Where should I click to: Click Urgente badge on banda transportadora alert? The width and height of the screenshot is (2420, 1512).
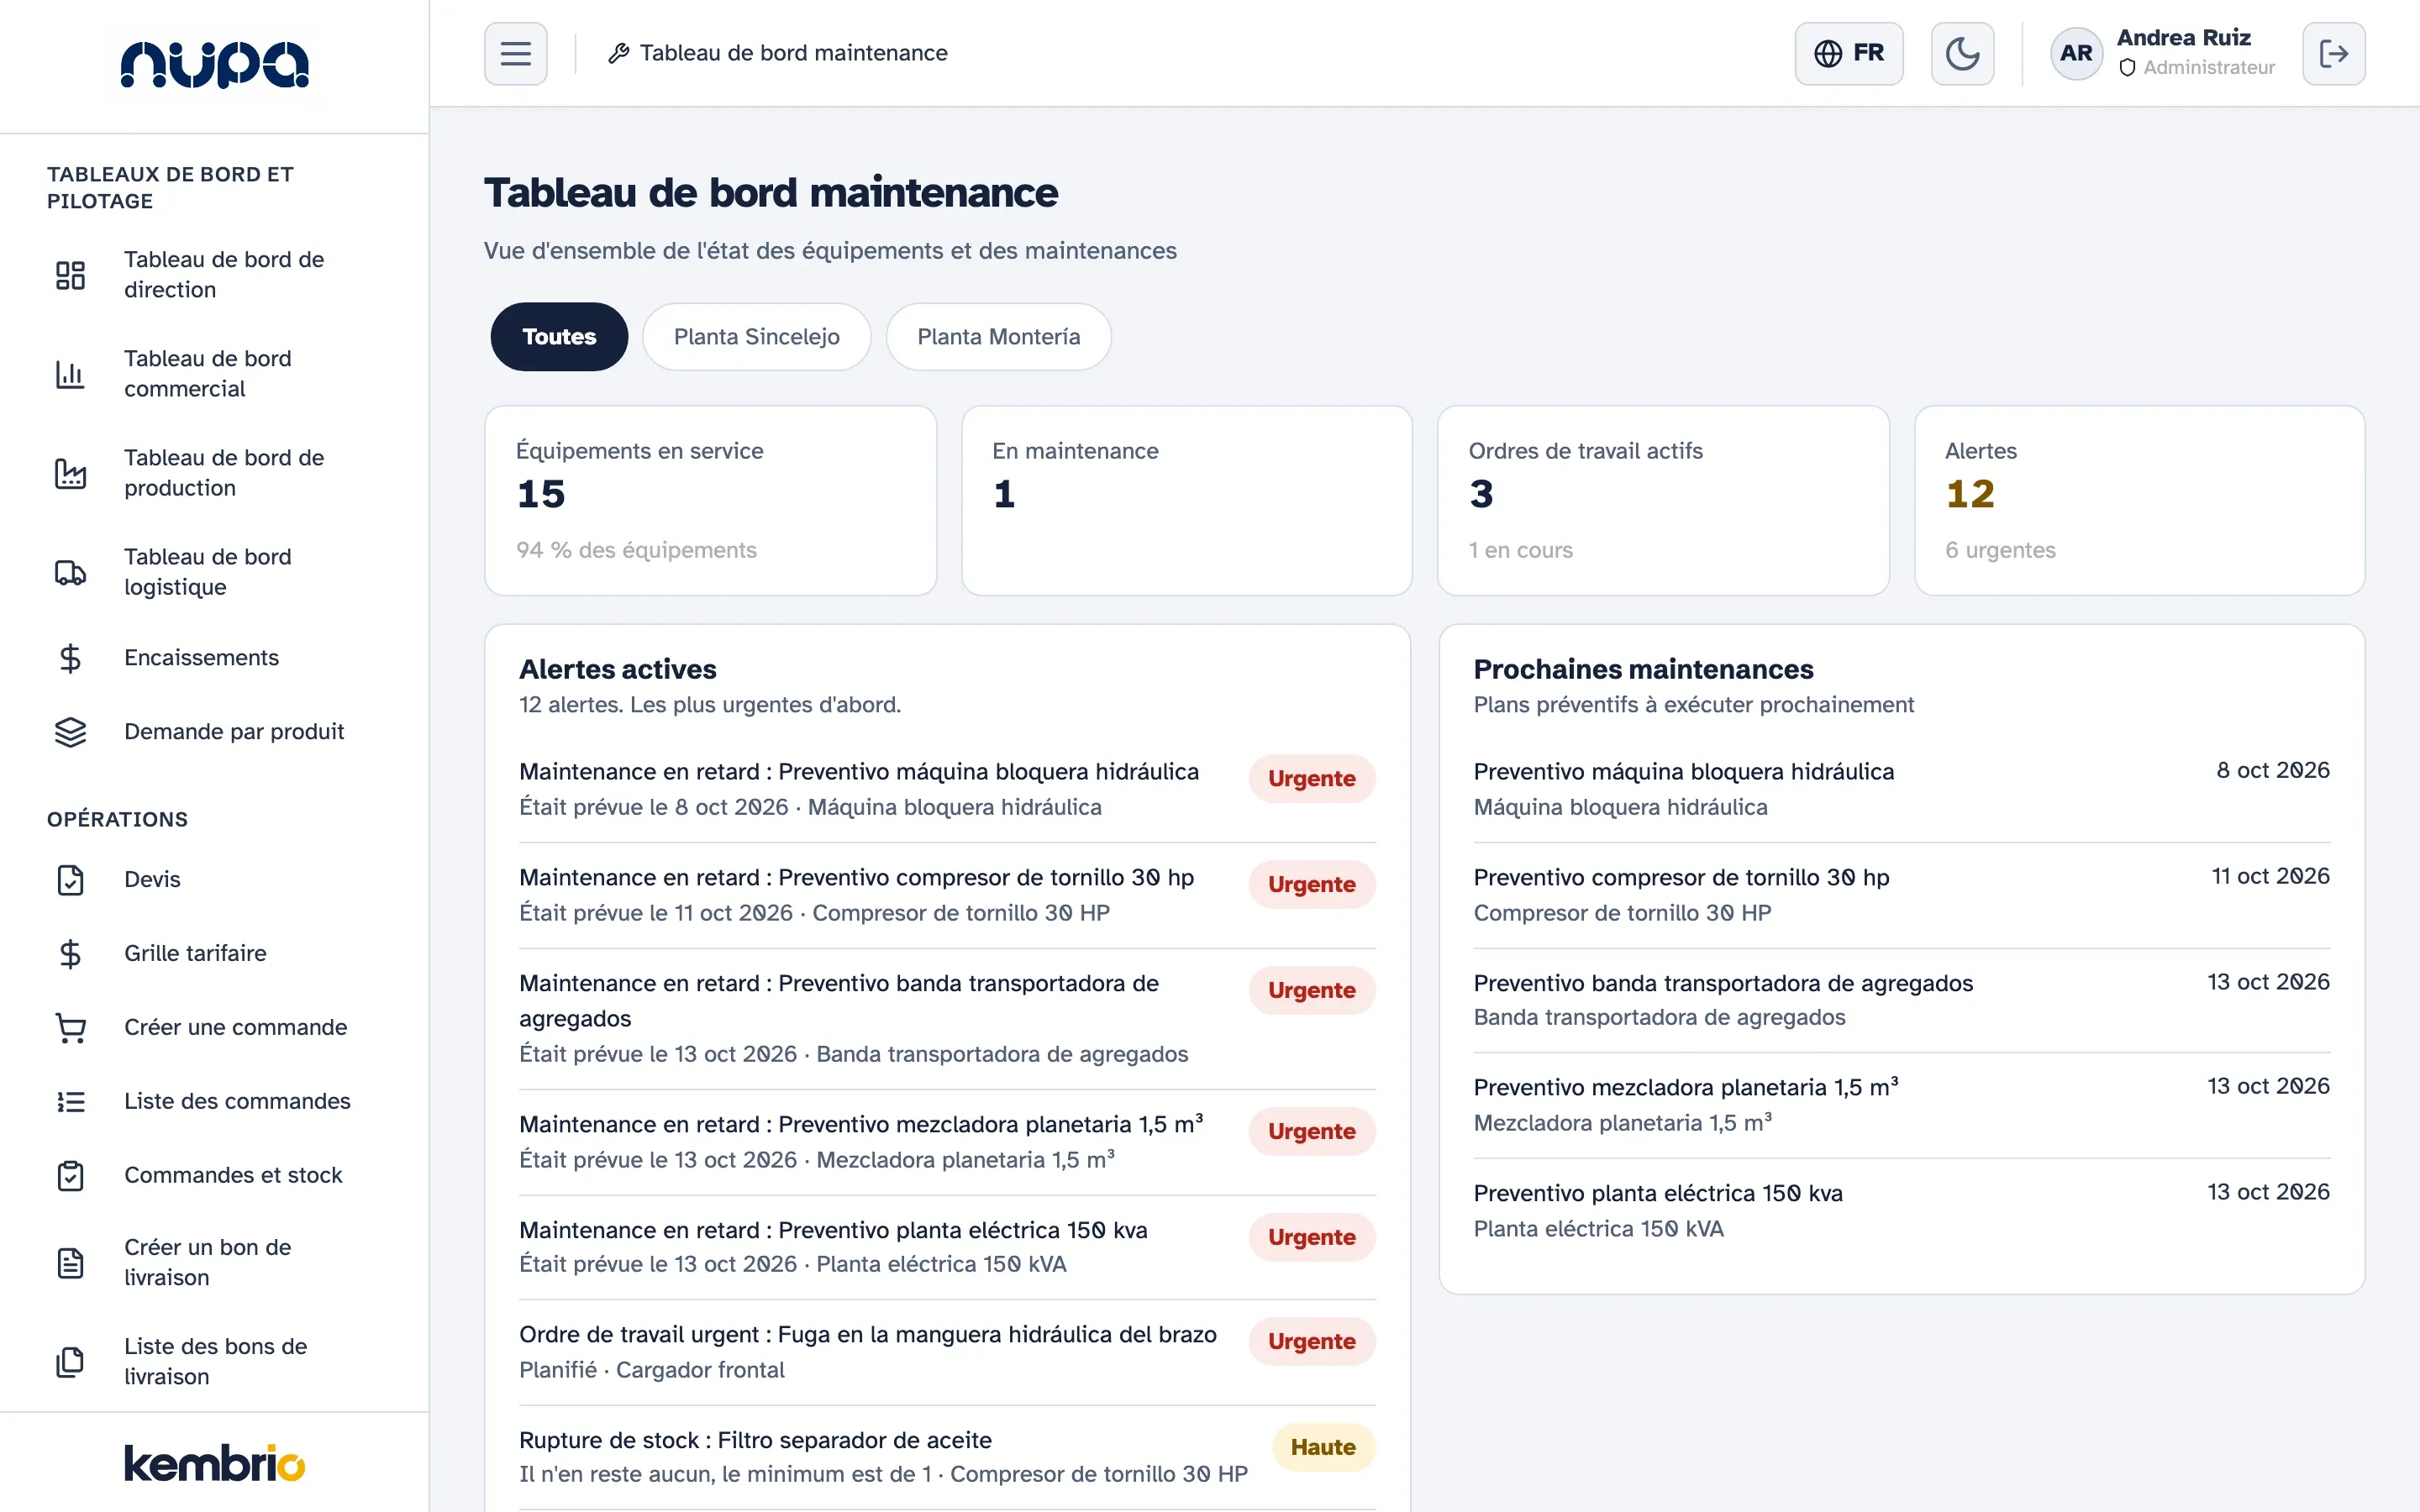coord(1311,990)
